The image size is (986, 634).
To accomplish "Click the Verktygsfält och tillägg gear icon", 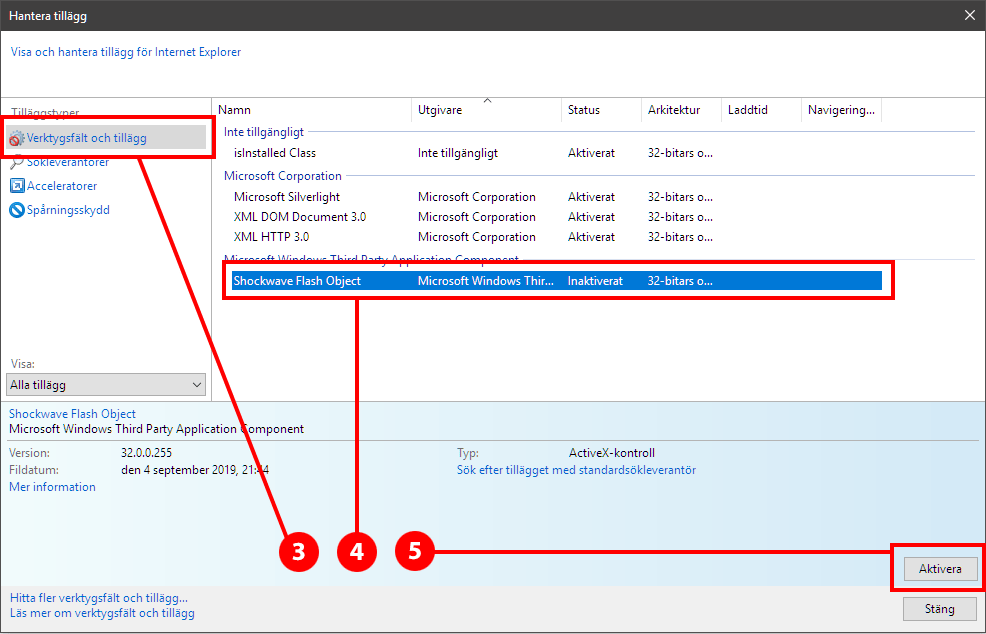I will click(17, 139).
